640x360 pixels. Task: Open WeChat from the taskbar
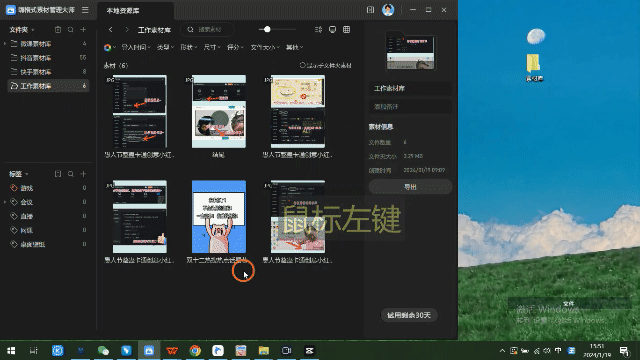103,351
